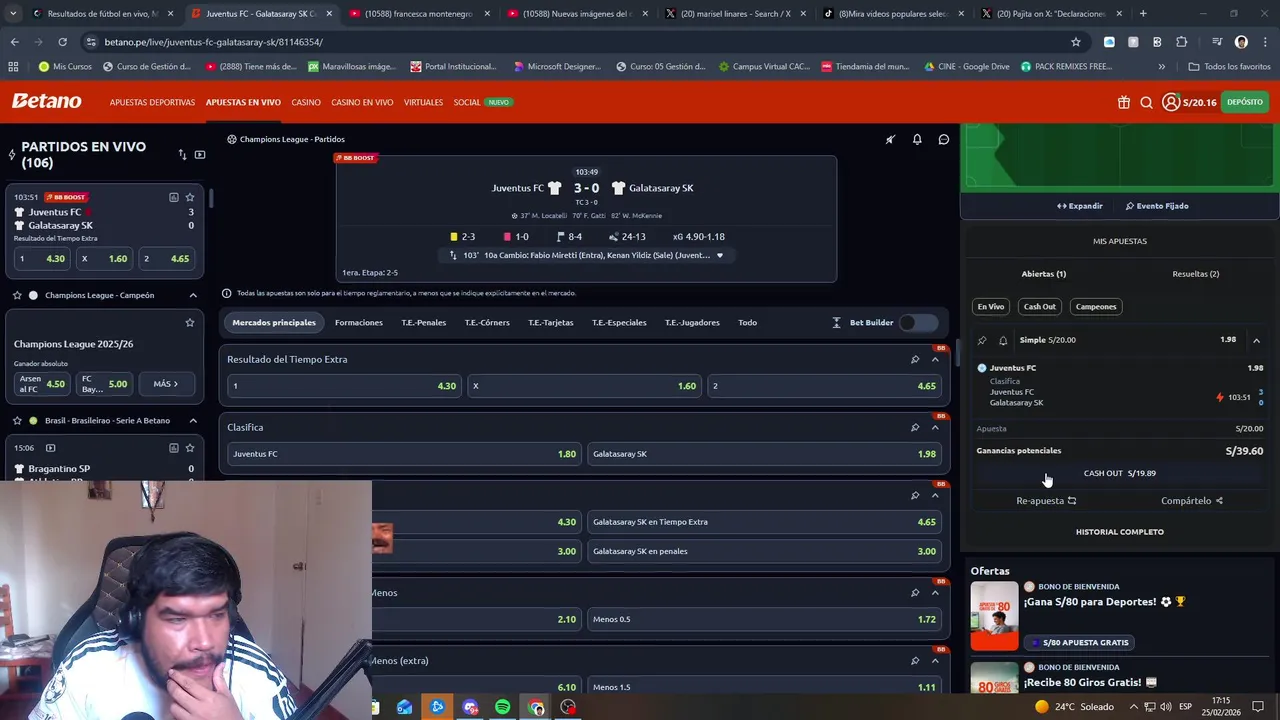Pin the Clasifica market

point(915,427)
